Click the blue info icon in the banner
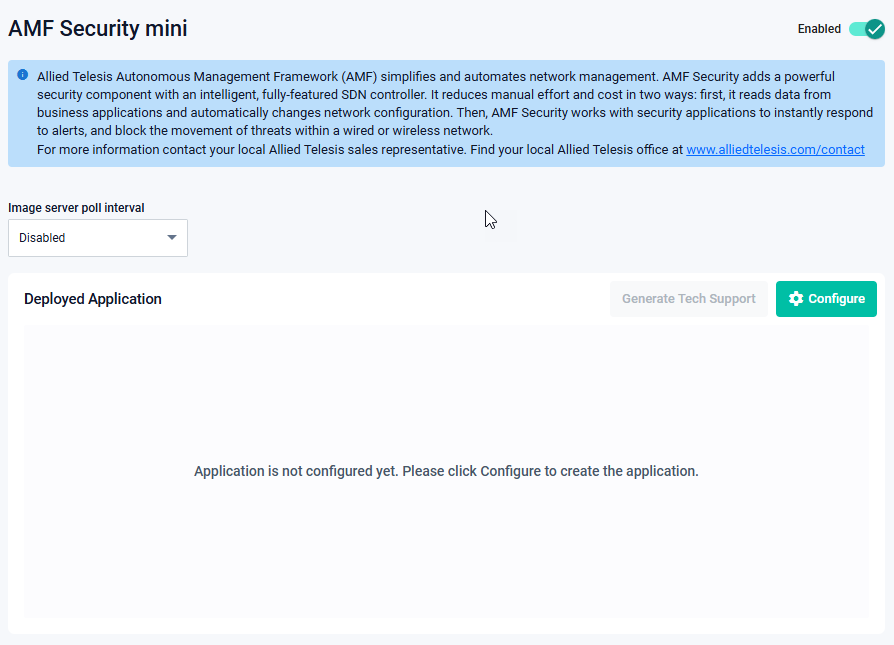This screenshot has height=645, width=894. (x=23, y=75)
